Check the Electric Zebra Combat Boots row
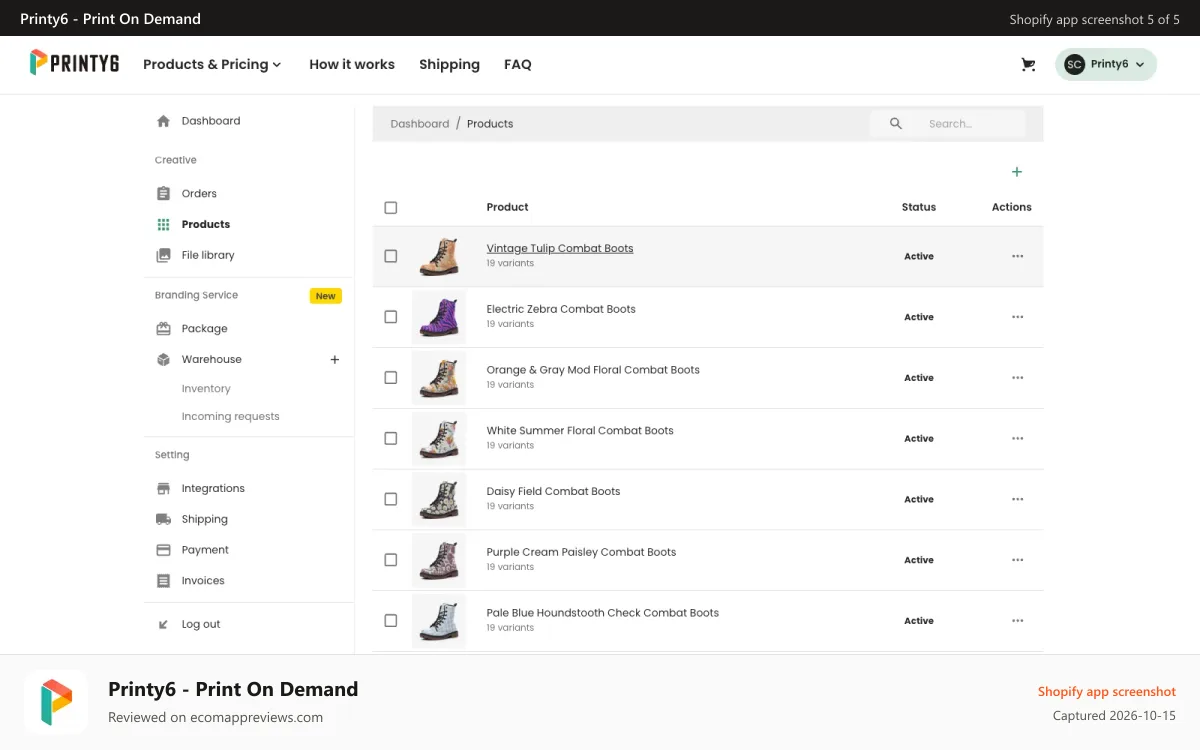Image resolution: width=1200 pixels, height=750 pixels. [391, 317]
